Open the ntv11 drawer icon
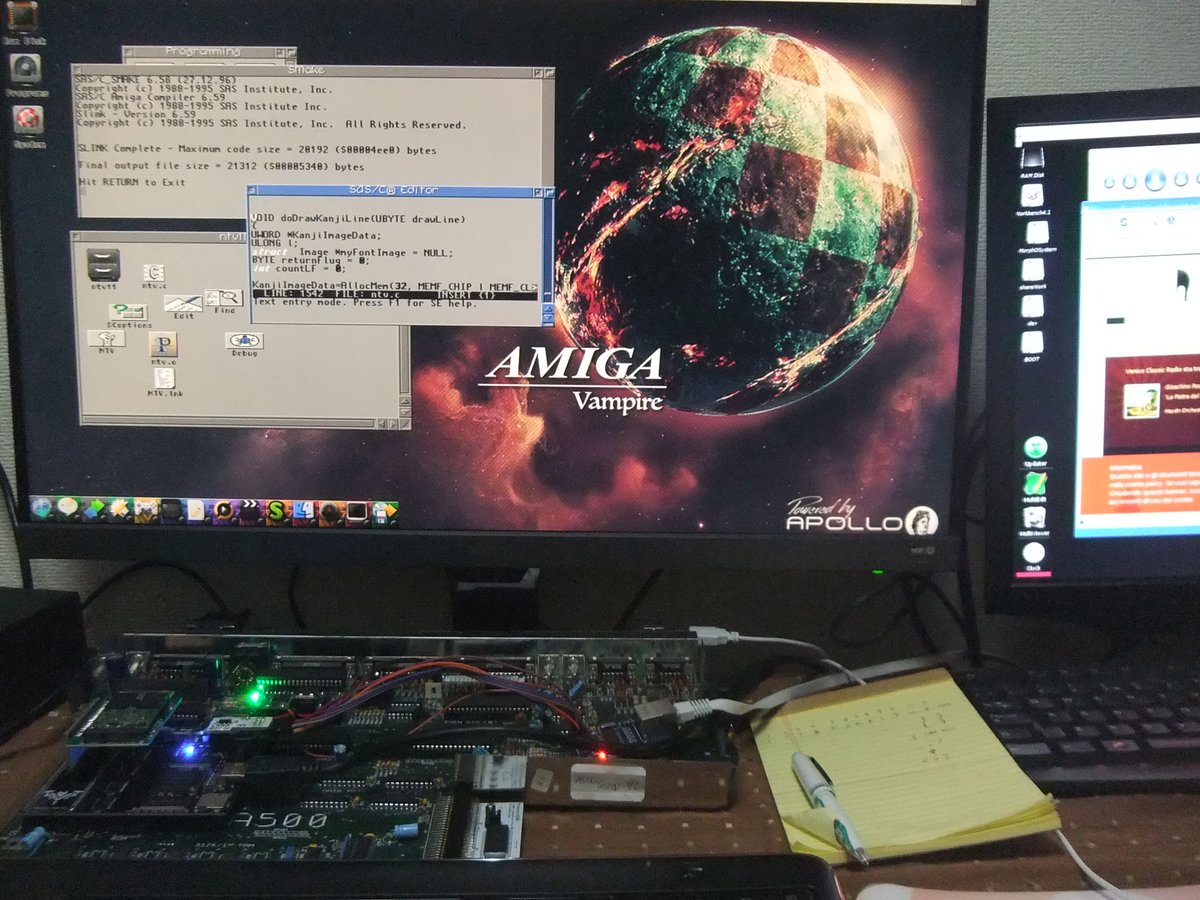 104,267
